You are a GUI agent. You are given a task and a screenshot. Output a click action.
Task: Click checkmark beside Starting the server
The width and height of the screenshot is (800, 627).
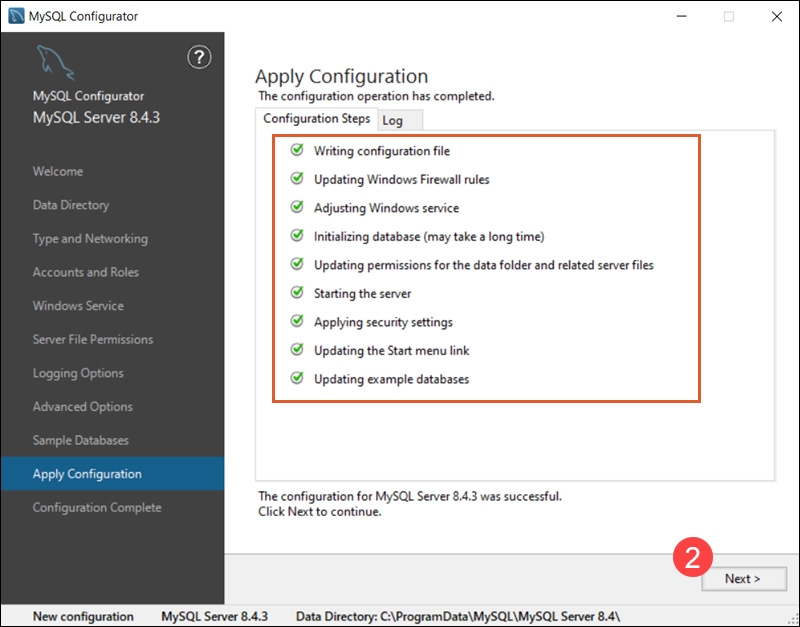[x=296, y=293]
